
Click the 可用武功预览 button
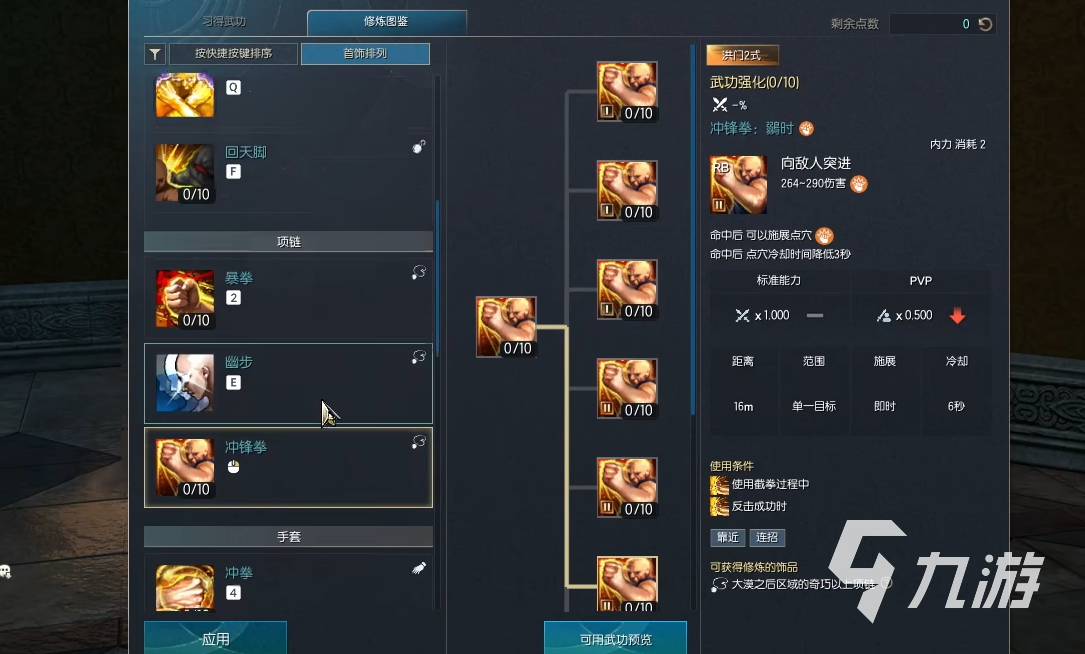pos(616,638)
